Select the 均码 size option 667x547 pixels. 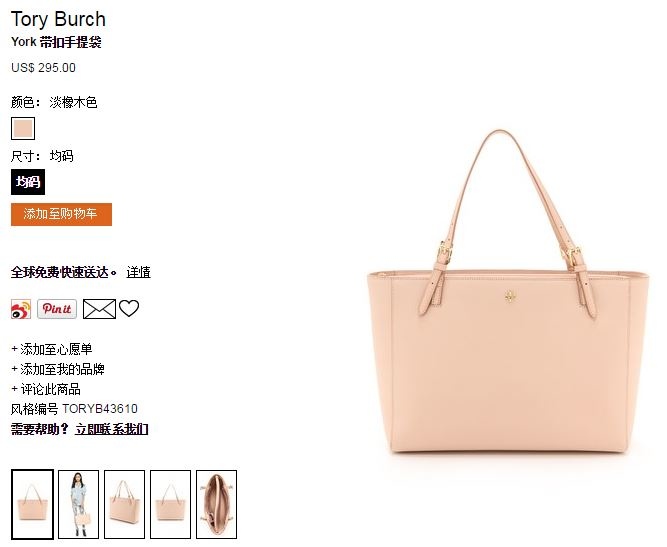(x=28, y=182)
